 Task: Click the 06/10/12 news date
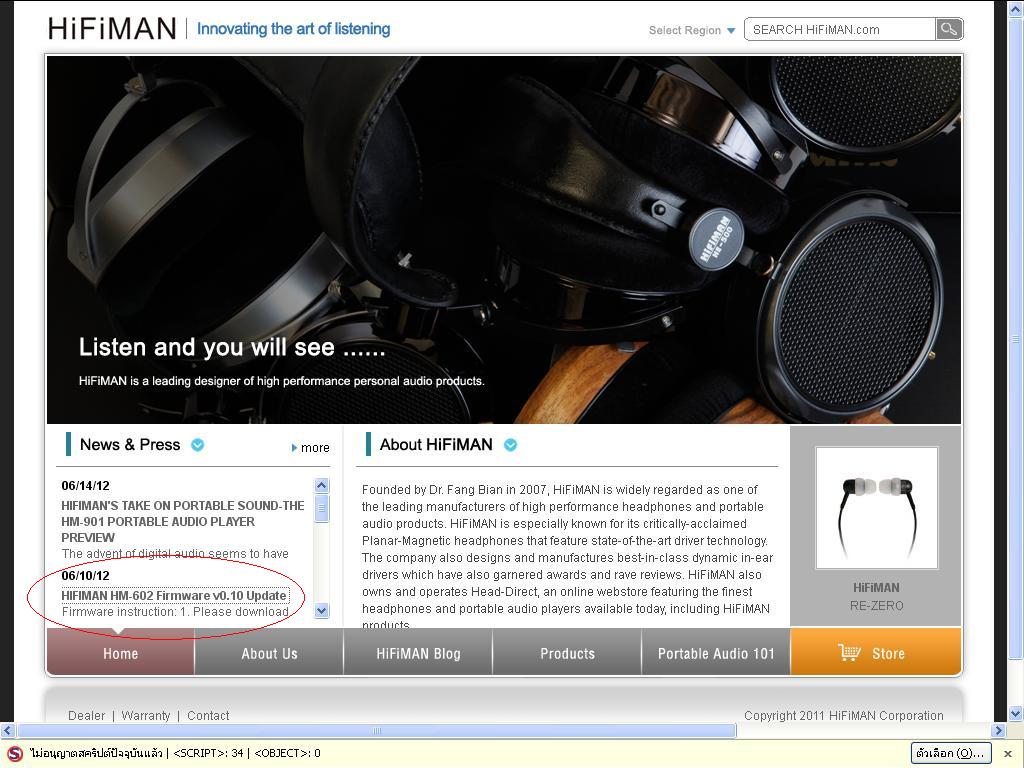pos(86,575)
